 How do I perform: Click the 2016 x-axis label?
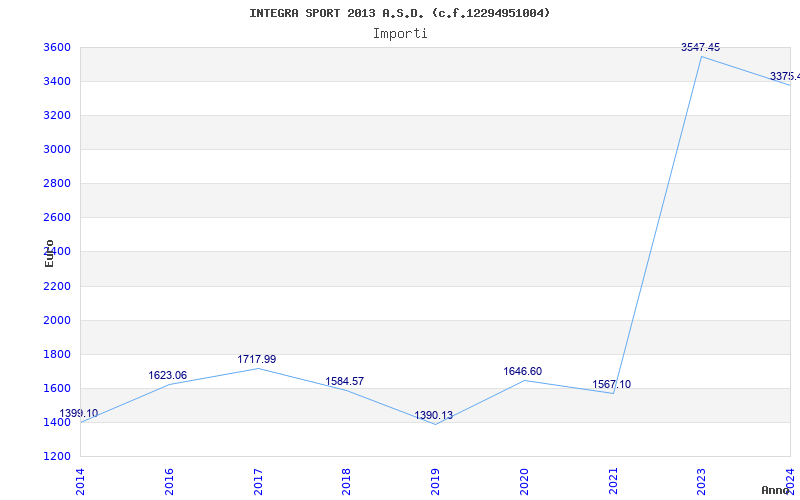coord(169,481)
